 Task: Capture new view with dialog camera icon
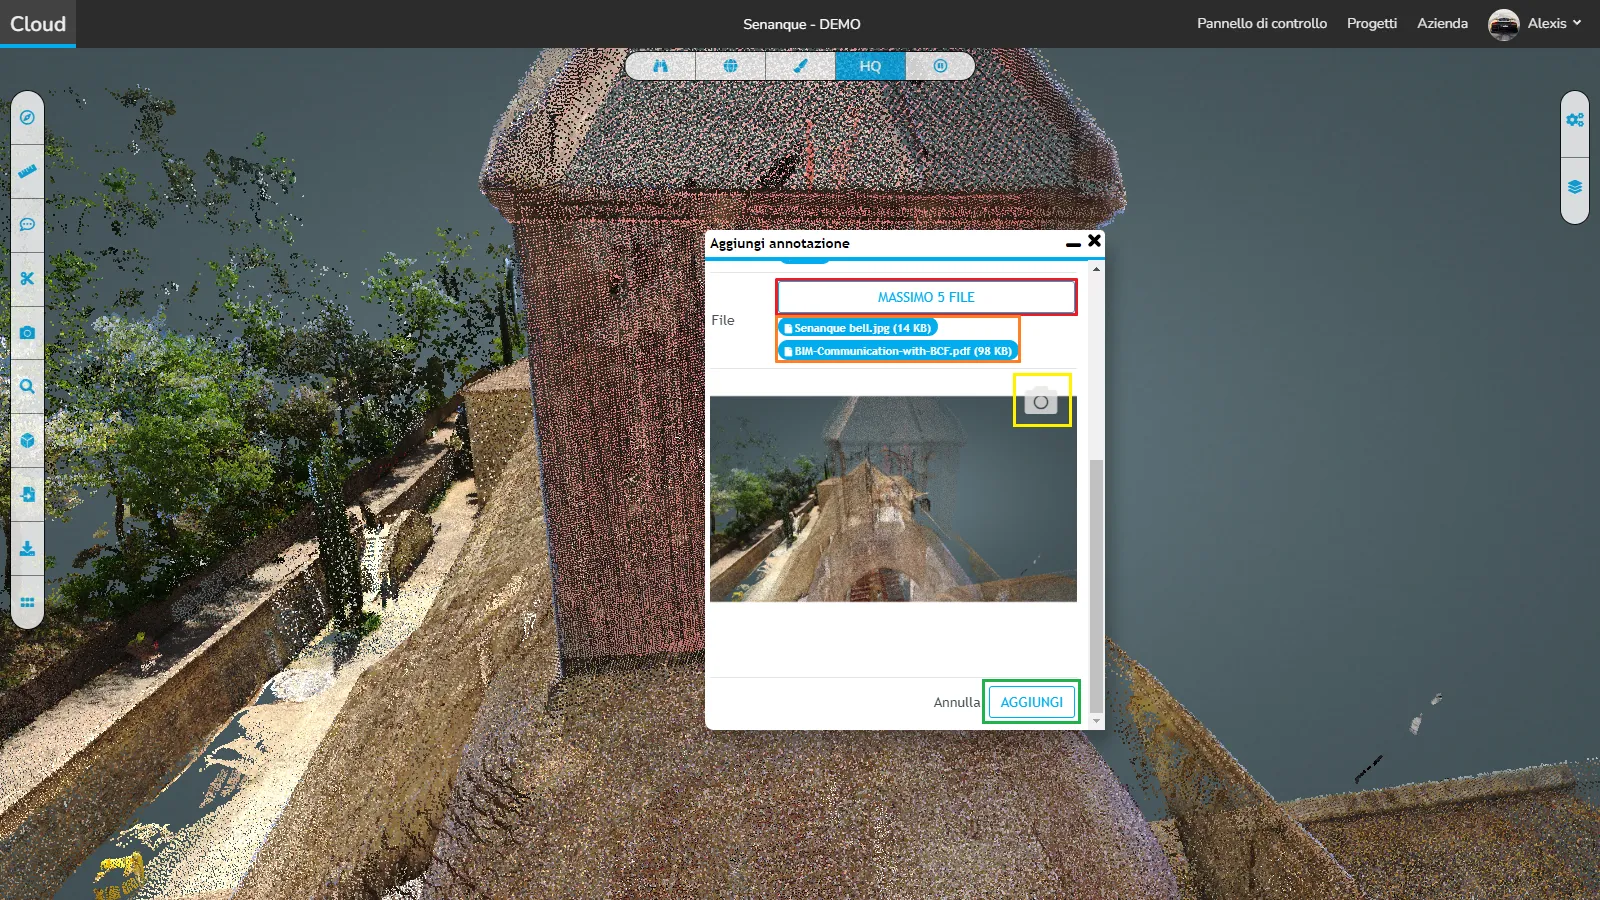(1041, 400)
